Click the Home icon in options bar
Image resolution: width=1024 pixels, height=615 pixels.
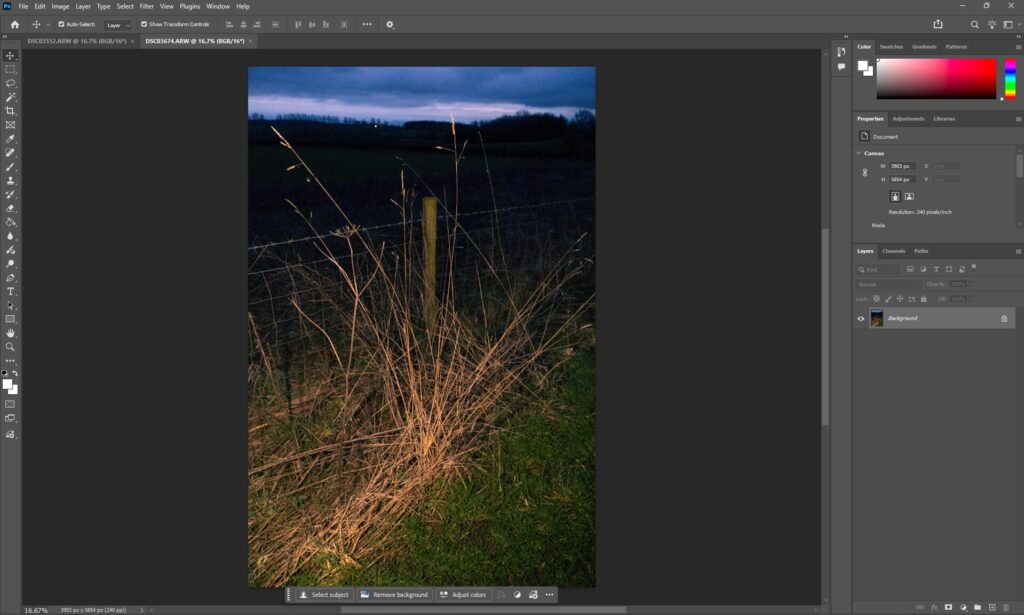(14, 24)
